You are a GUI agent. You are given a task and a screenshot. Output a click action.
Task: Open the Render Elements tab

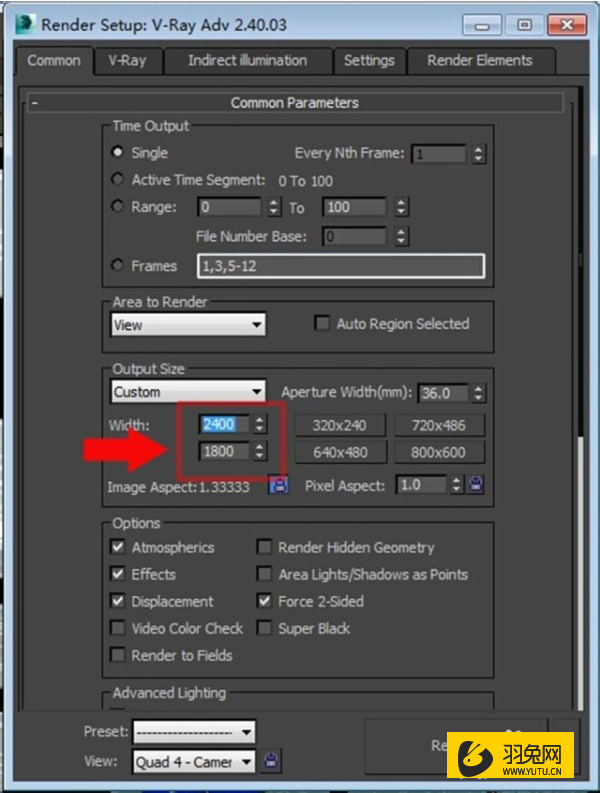pyautogui.click(x=480, y=61)
